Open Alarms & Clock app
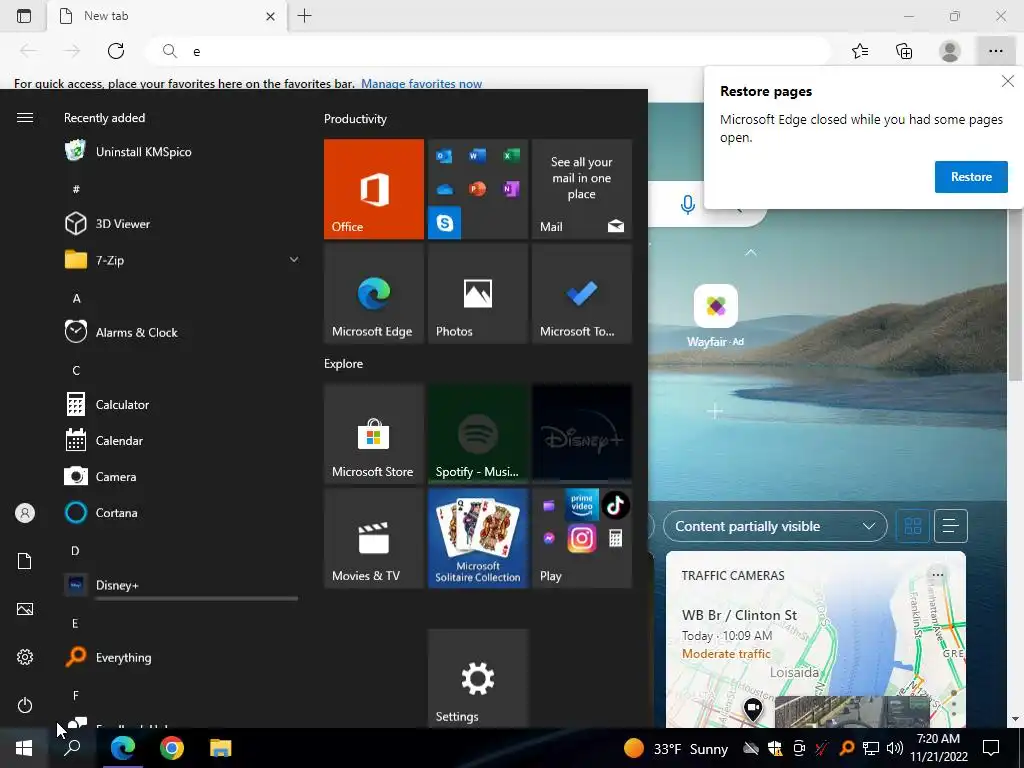 point(181,332)
